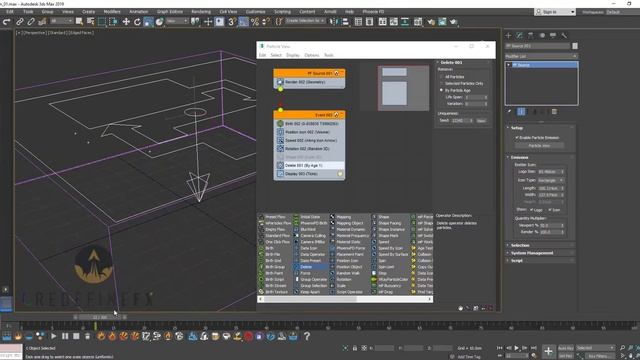Click the Pause button in bottom toolbar
The width and height of the screenshot is (640, 360).
pyautogui.click(x=65, y=336)
